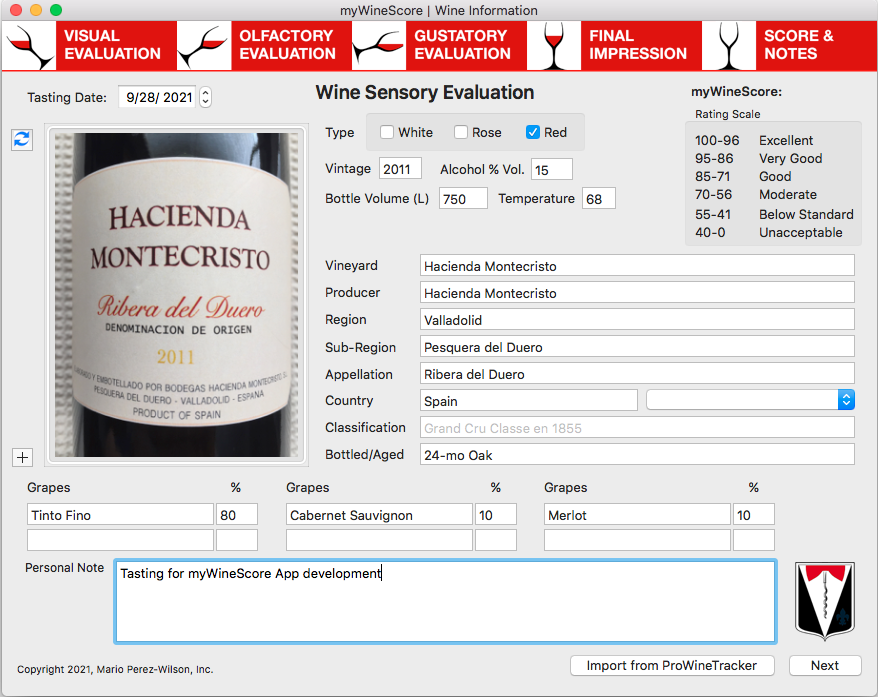This screenshot has width=878, height=697.
Task: Click inside the Personal Note field
Action: 445,600
